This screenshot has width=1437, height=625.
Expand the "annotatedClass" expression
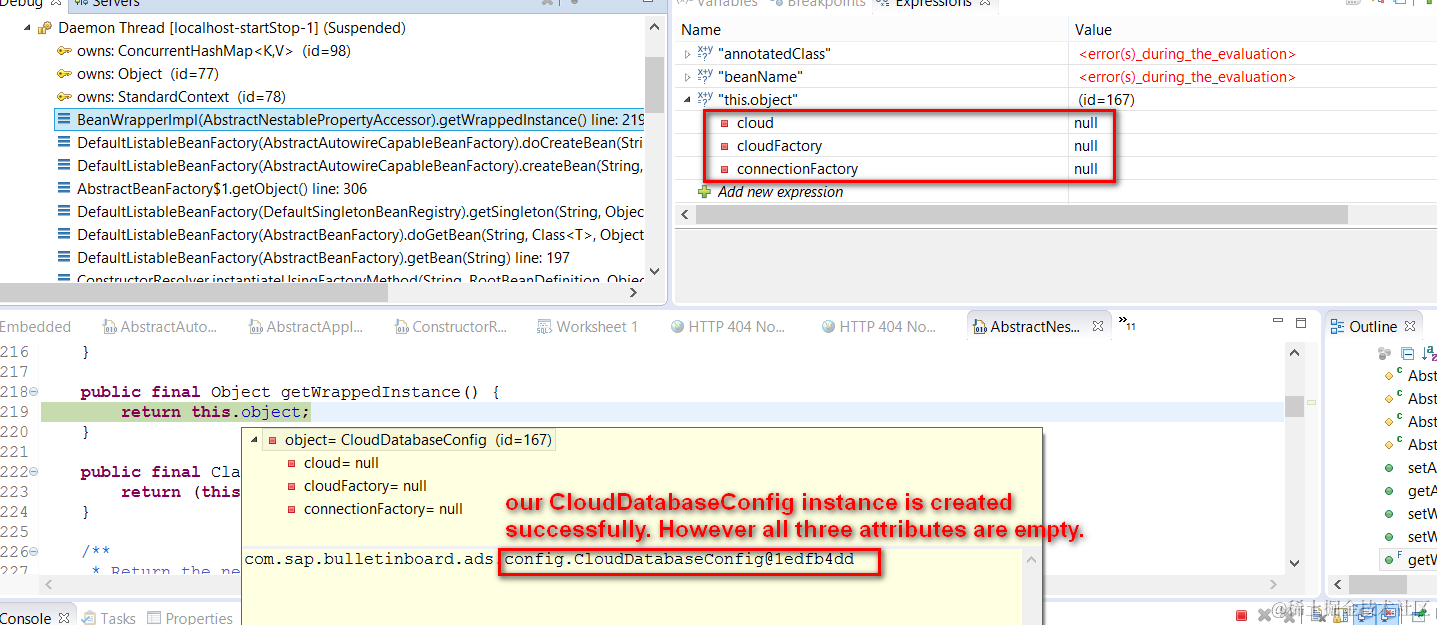687,54
